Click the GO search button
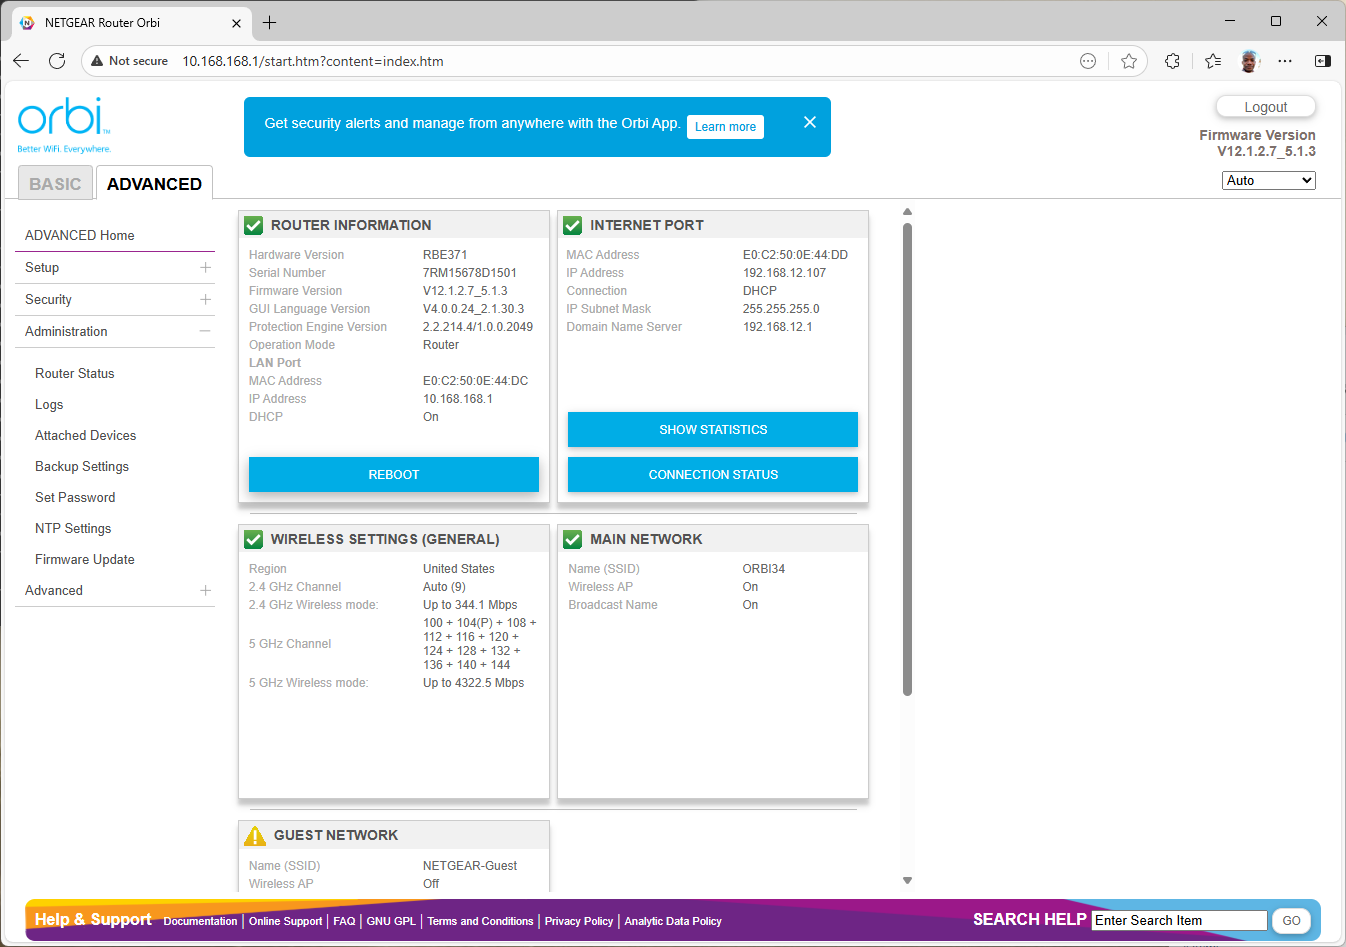Screen dimensions: 1346x947 (1291, 920)
